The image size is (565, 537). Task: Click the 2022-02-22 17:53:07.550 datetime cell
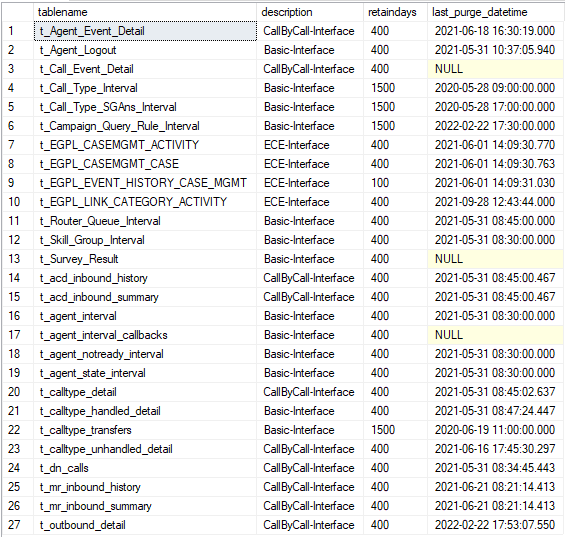[495, 525]
